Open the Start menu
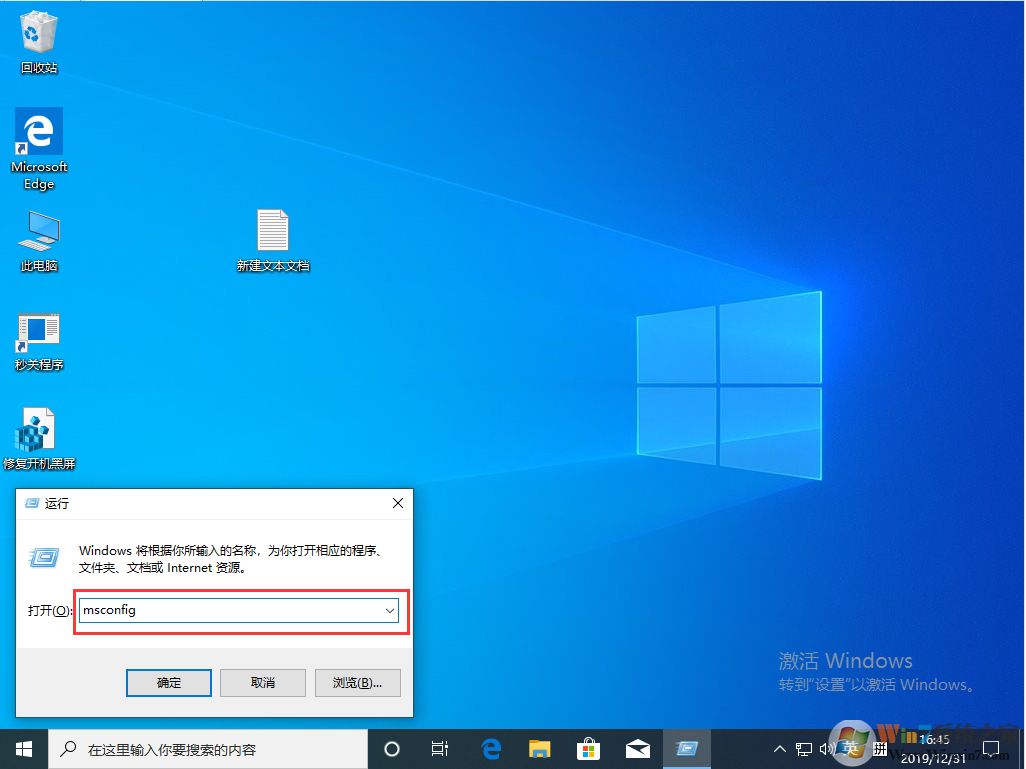The width and height of the screenshot is (1026, 769). point(22,748)
